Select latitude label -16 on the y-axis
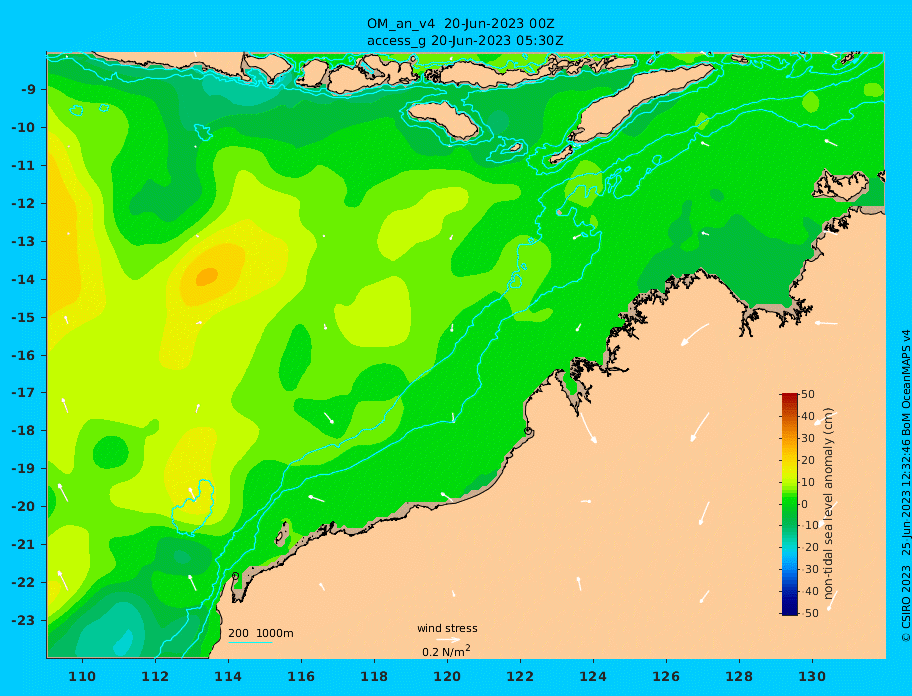The height and width of the screenshot is (696, 912). (26, 355)
